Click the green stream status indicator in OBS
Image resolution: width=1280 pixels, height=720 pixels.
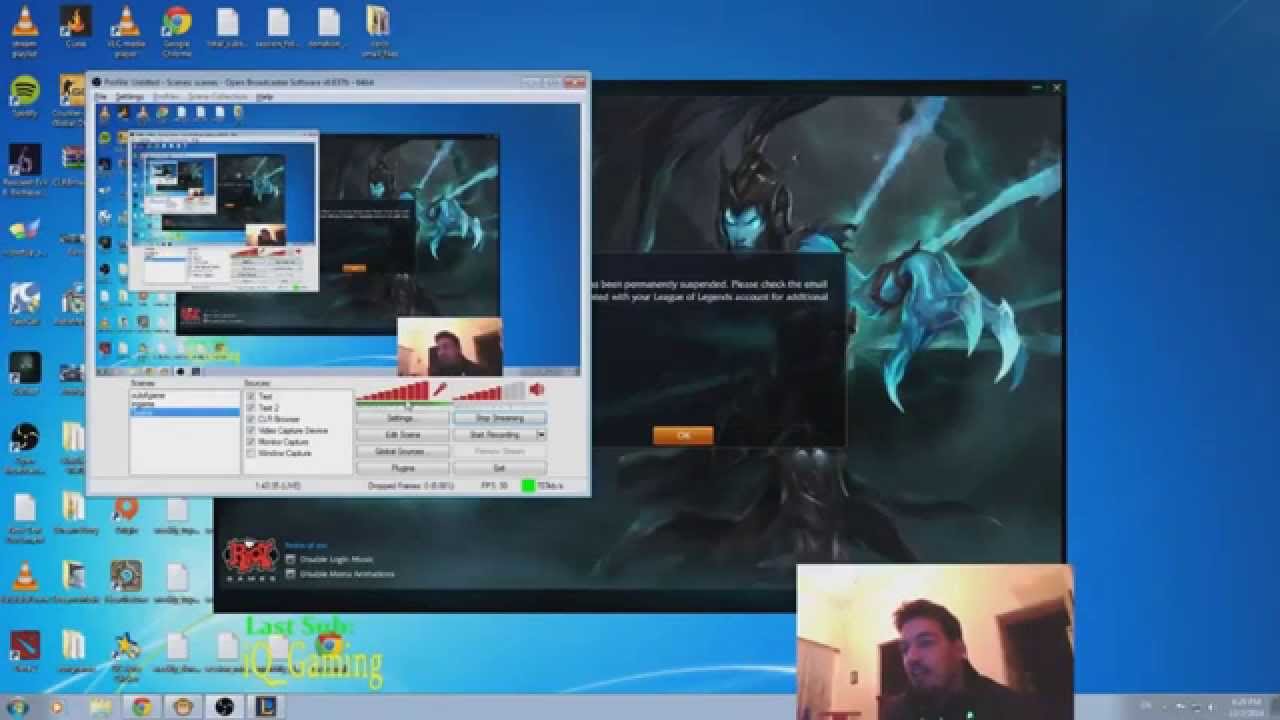[527, 486]
